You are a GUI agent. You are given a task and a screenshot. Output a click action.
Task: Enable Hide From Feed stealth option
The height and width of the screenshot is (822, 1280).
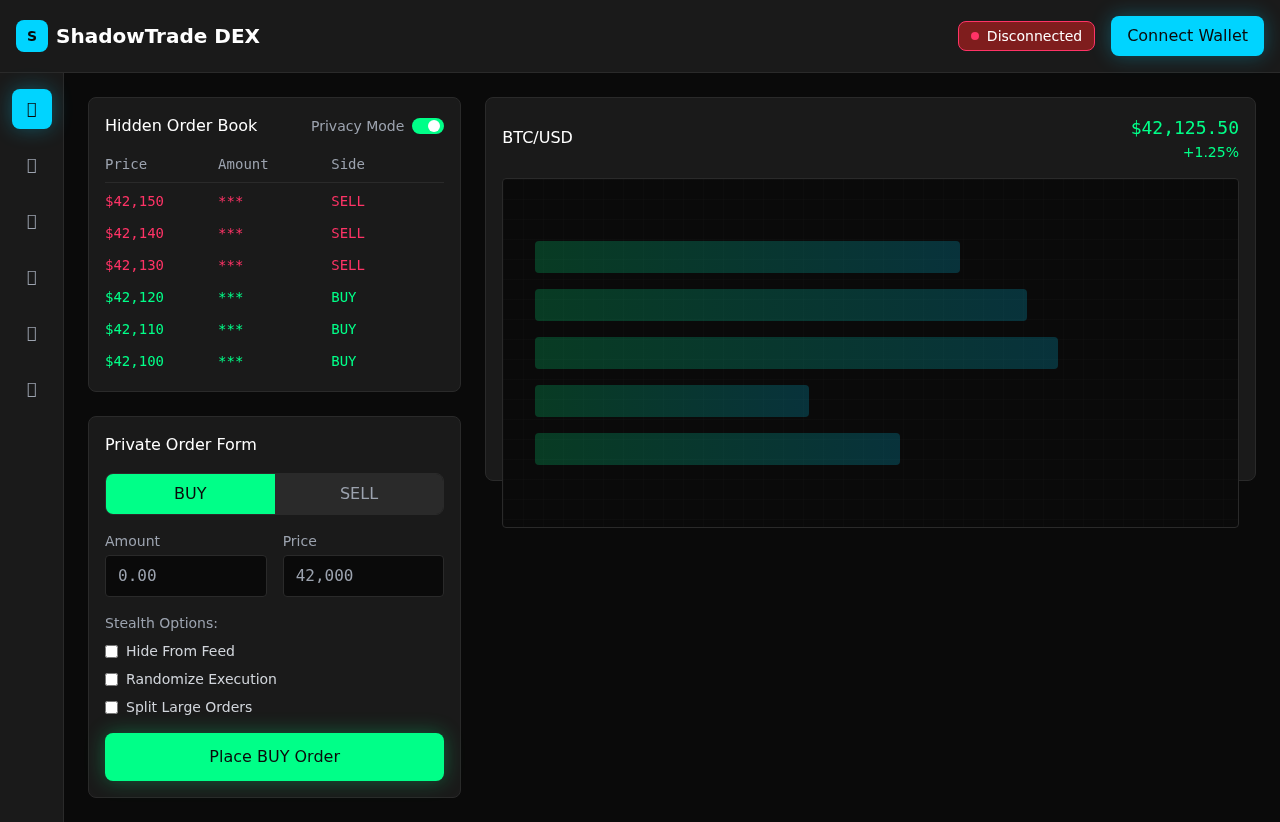click(x=111, y=651)
